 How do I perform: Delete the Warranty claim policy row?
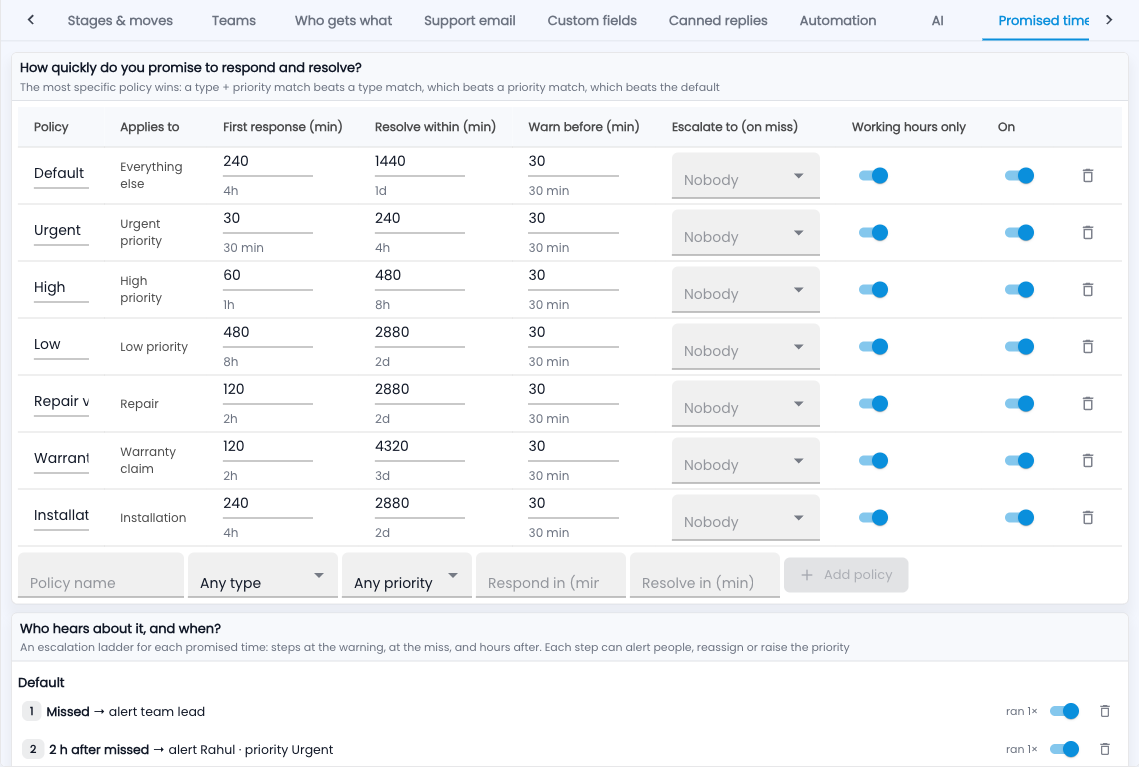[x=1087, y=460]
